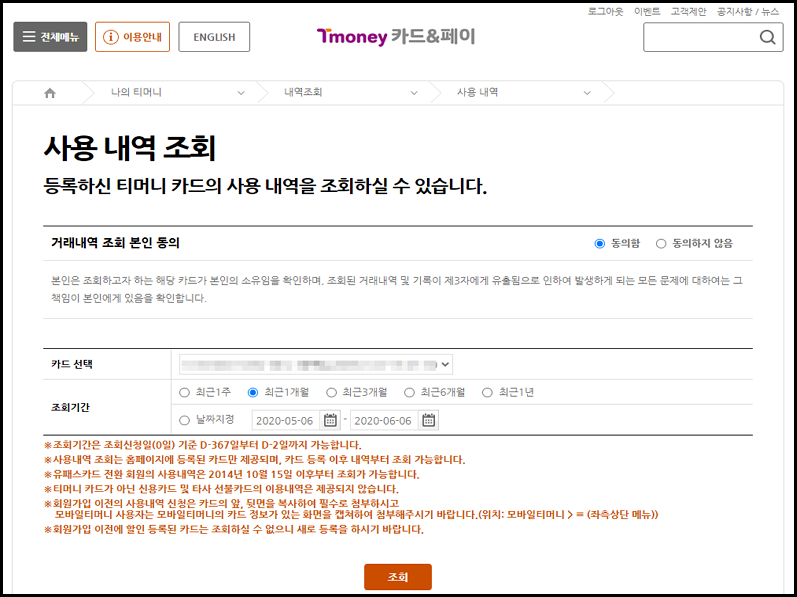Choose the 최근1주 period option

tap(184, 392)
